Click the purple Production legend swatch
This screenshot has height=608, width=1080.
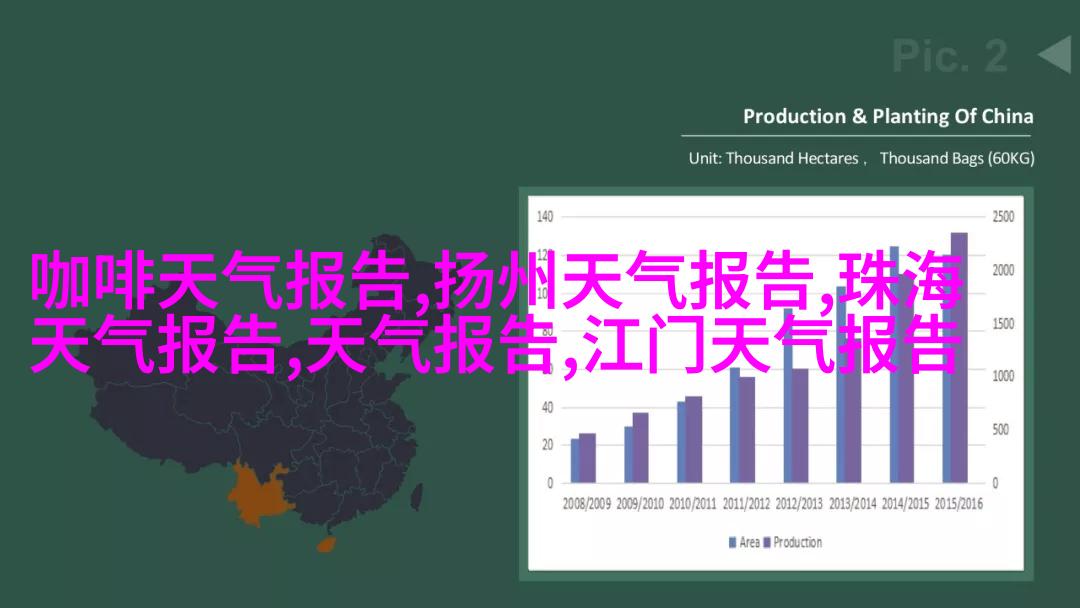tap(767, 543)
